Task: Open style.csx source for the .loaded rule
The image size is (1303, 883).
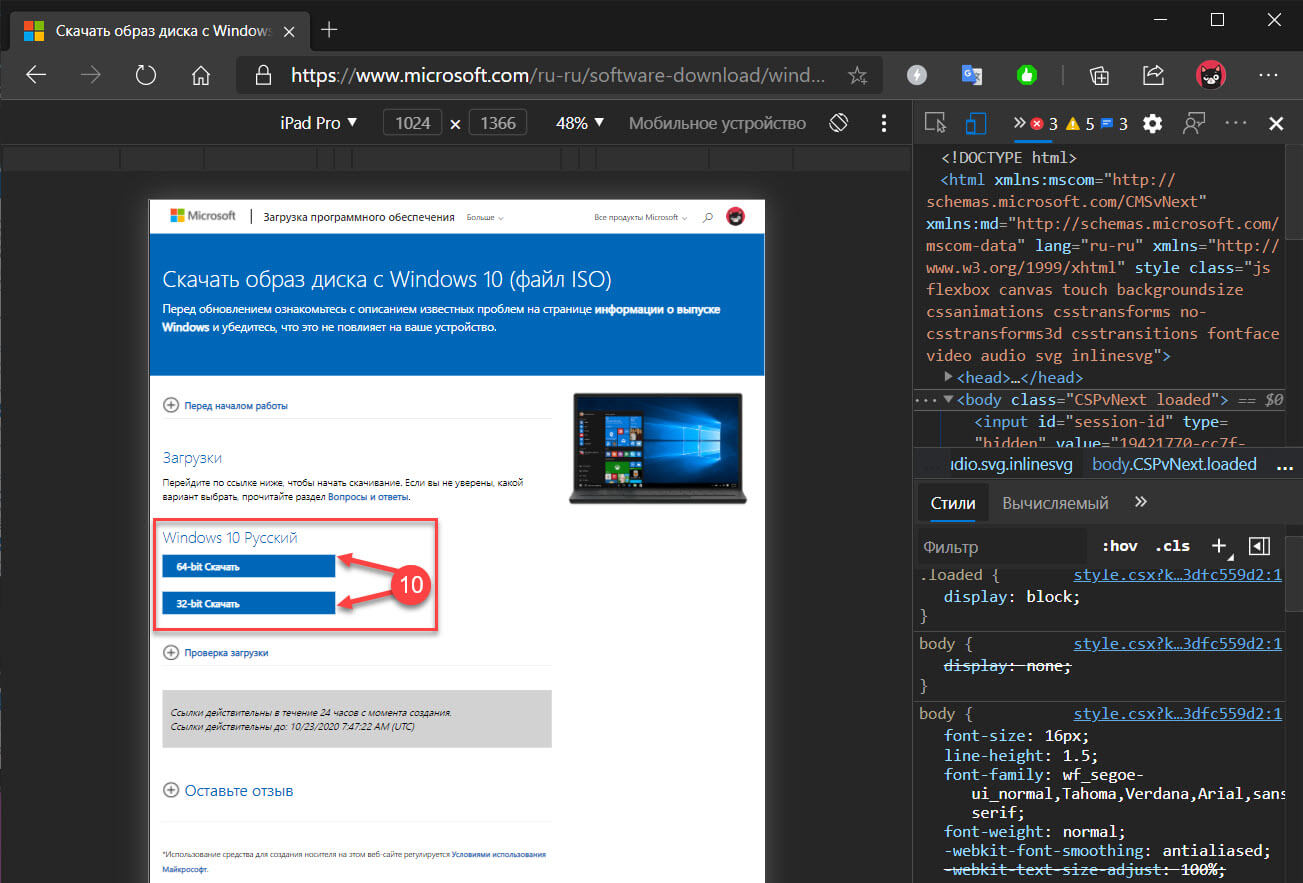Action: (1177, 575)
